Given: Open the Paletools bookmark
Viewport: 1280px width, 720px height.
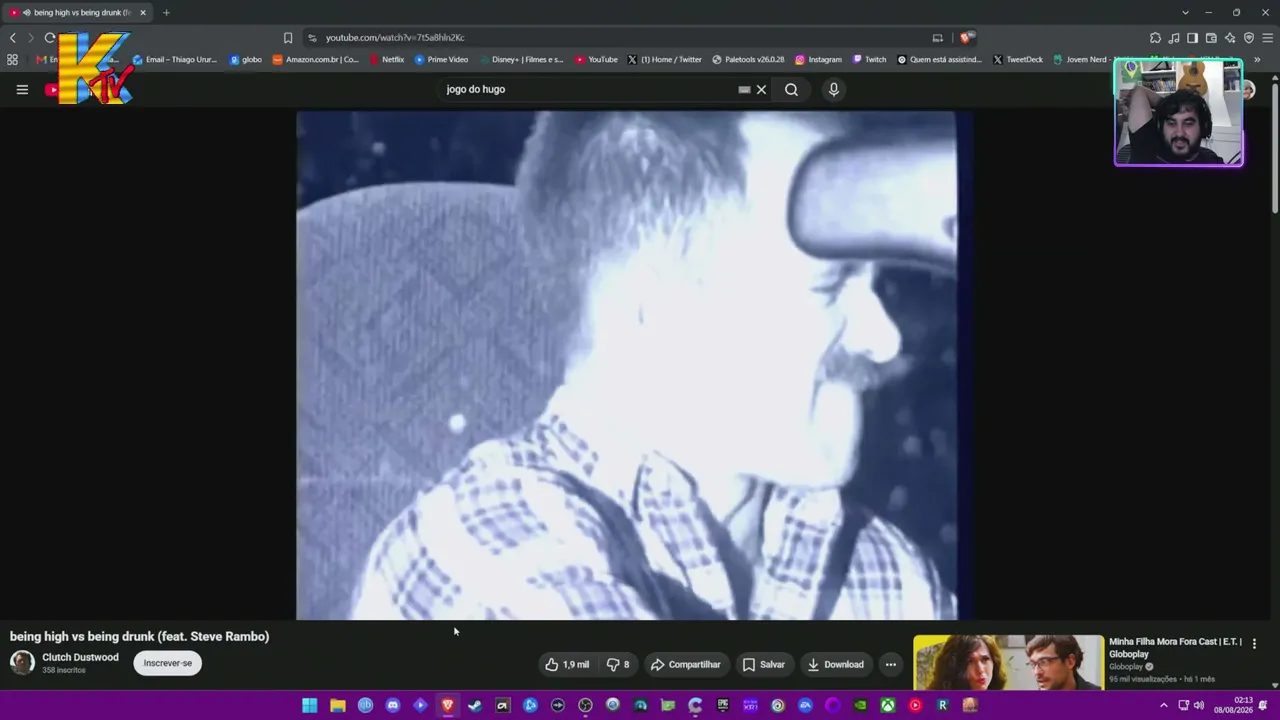Looking at the screenshot, I should pos(748,60).
